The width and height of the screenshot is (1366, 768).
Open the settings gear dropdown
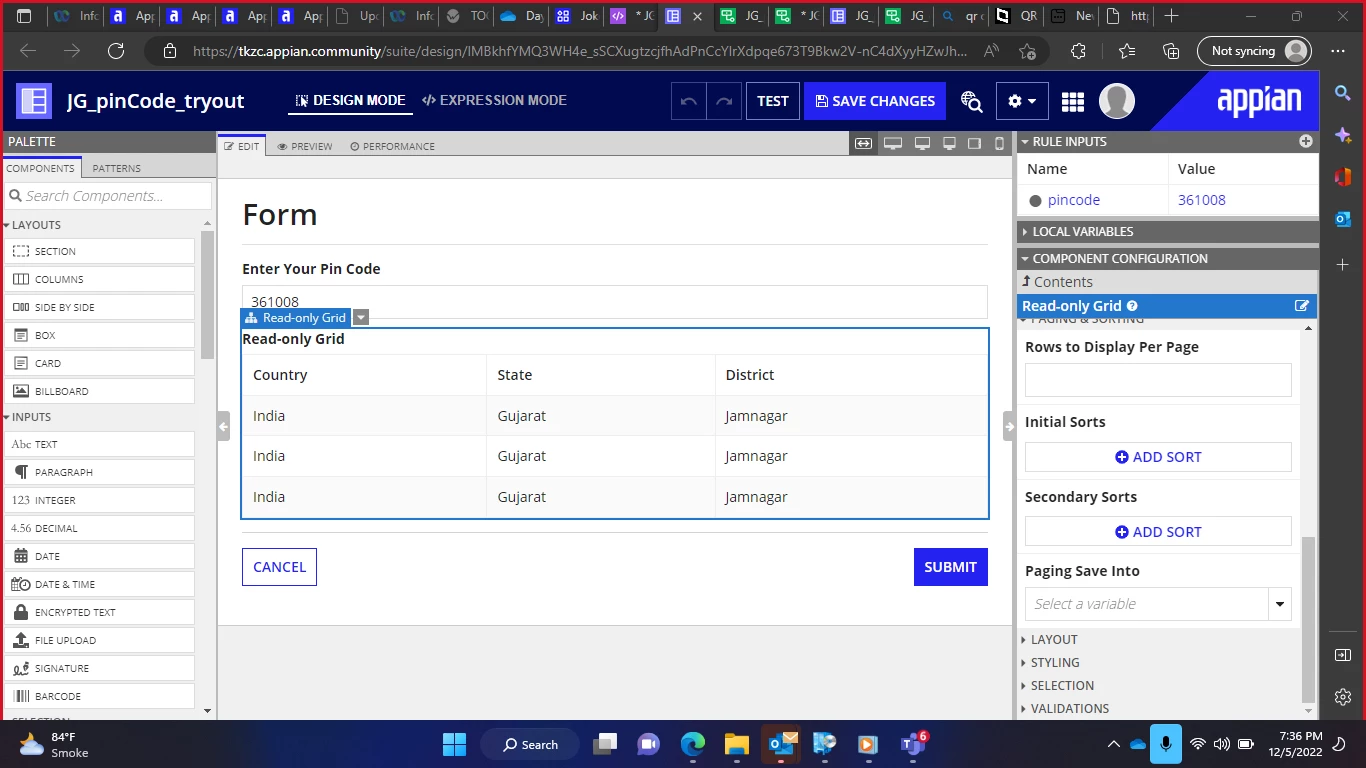click(x=1022, y=101)
